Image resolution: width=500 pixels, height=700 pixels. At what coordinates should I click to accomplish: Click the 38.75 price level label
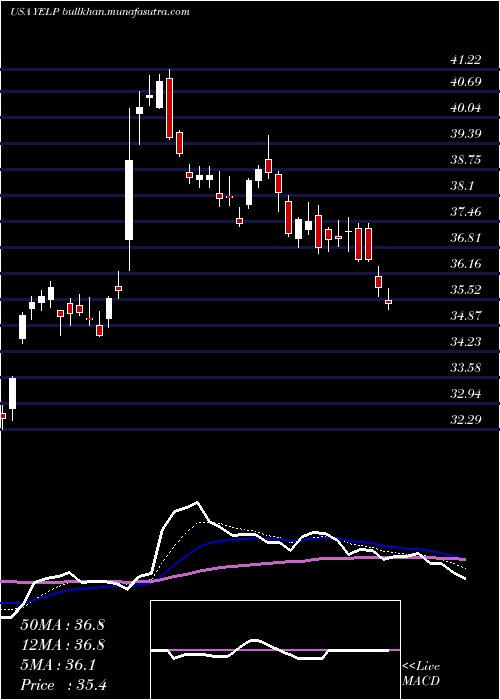[466, 160]
